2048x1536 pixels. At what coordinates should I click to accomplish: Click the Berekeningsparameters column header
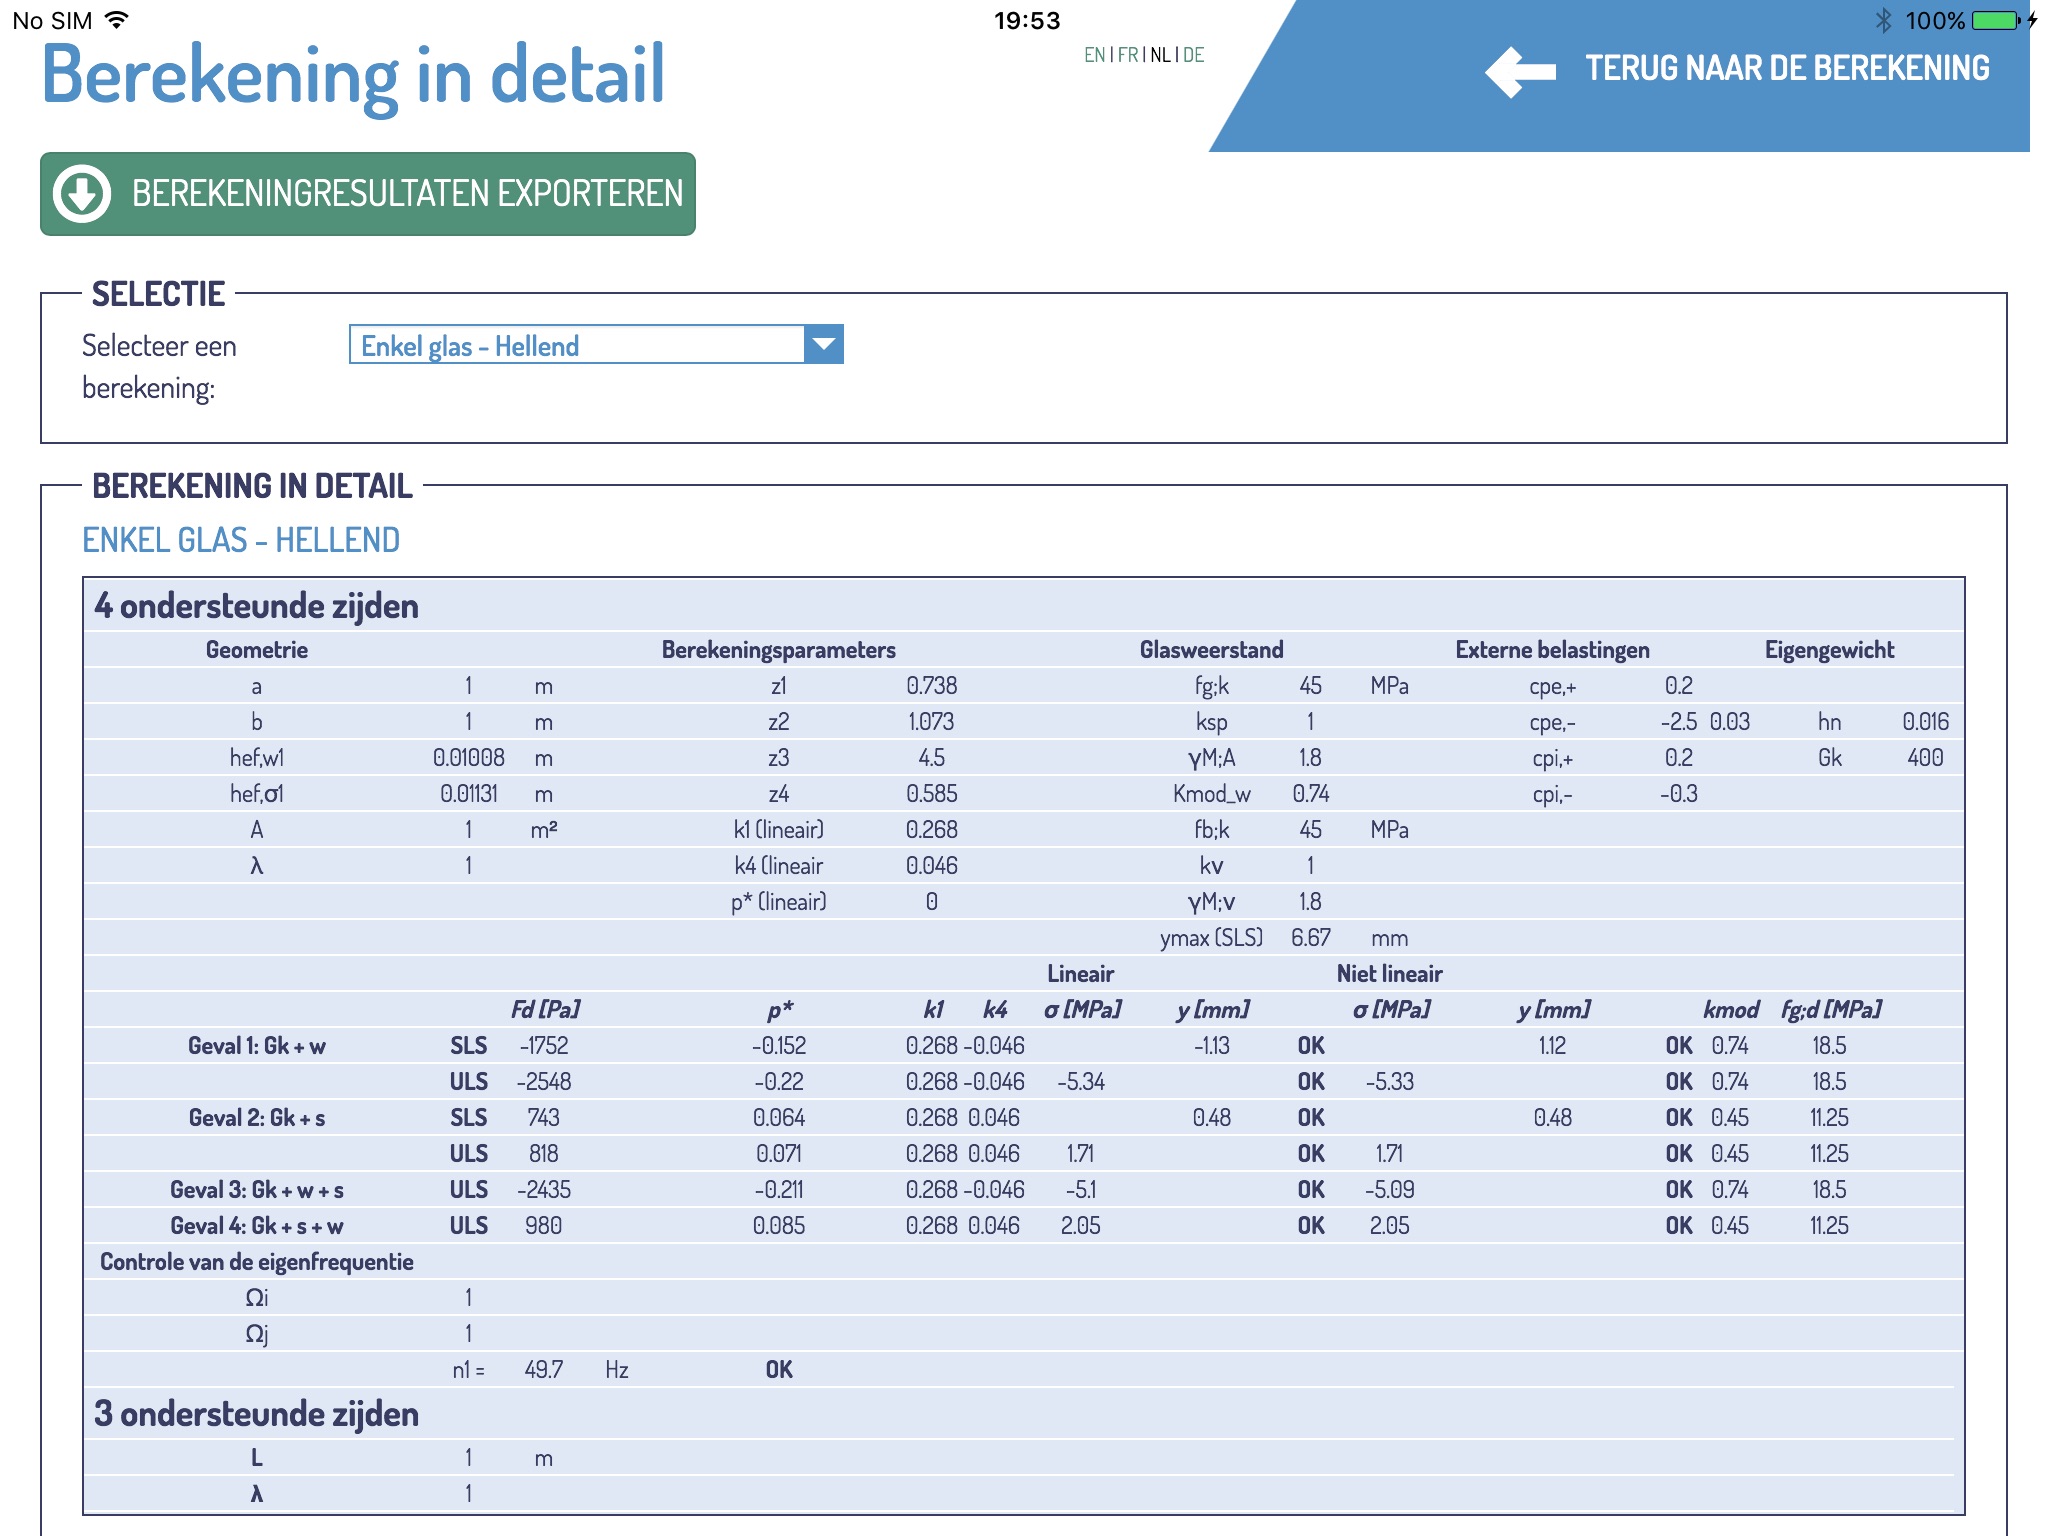coord(779,650)
